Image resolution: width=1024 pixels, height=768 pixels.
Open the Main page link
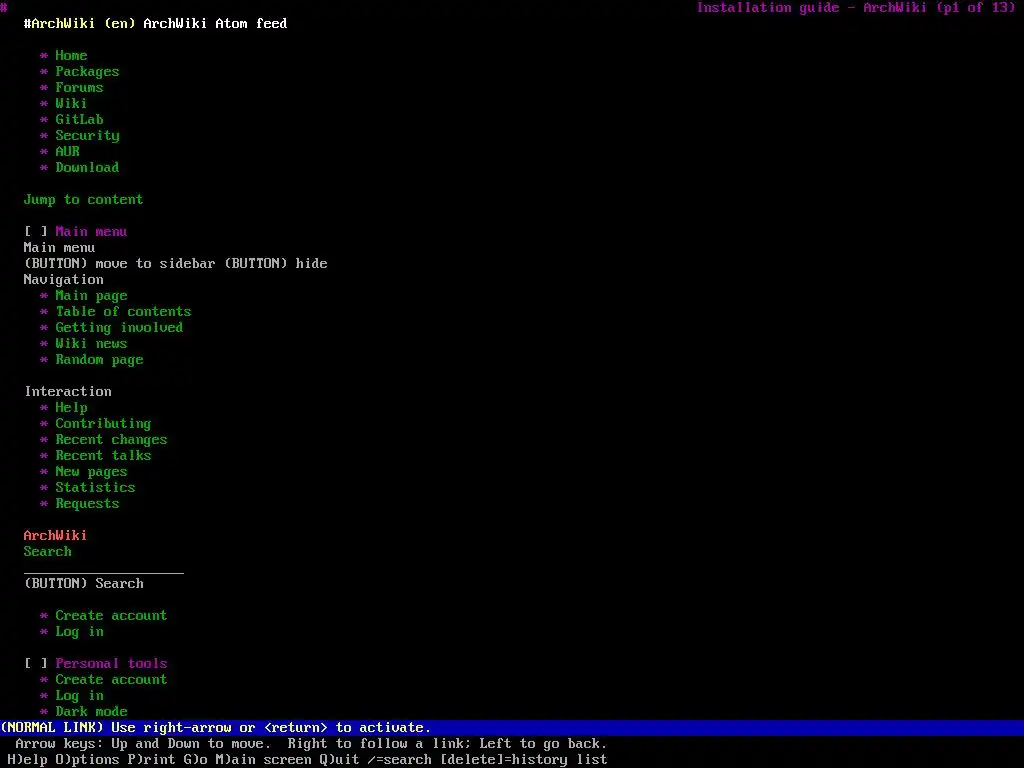91,296
